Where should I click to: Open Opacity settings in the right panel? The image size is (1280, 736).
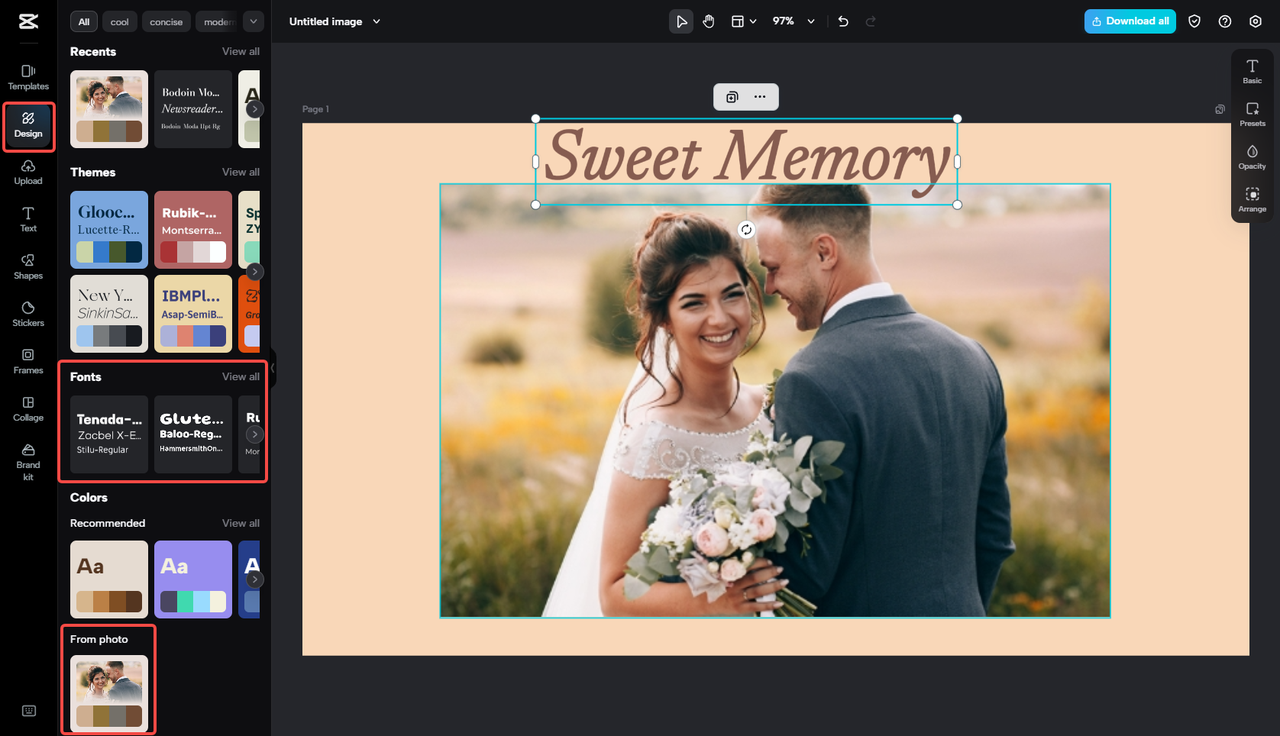click(1251, 155)
